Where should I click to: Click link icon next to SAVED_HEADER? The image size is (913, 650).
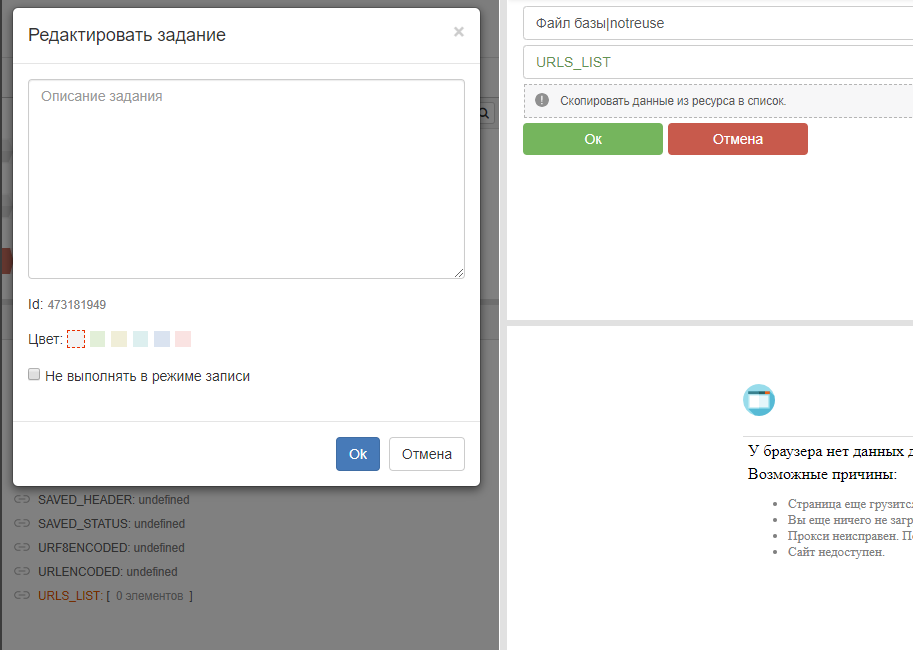[x=22, y=499]
